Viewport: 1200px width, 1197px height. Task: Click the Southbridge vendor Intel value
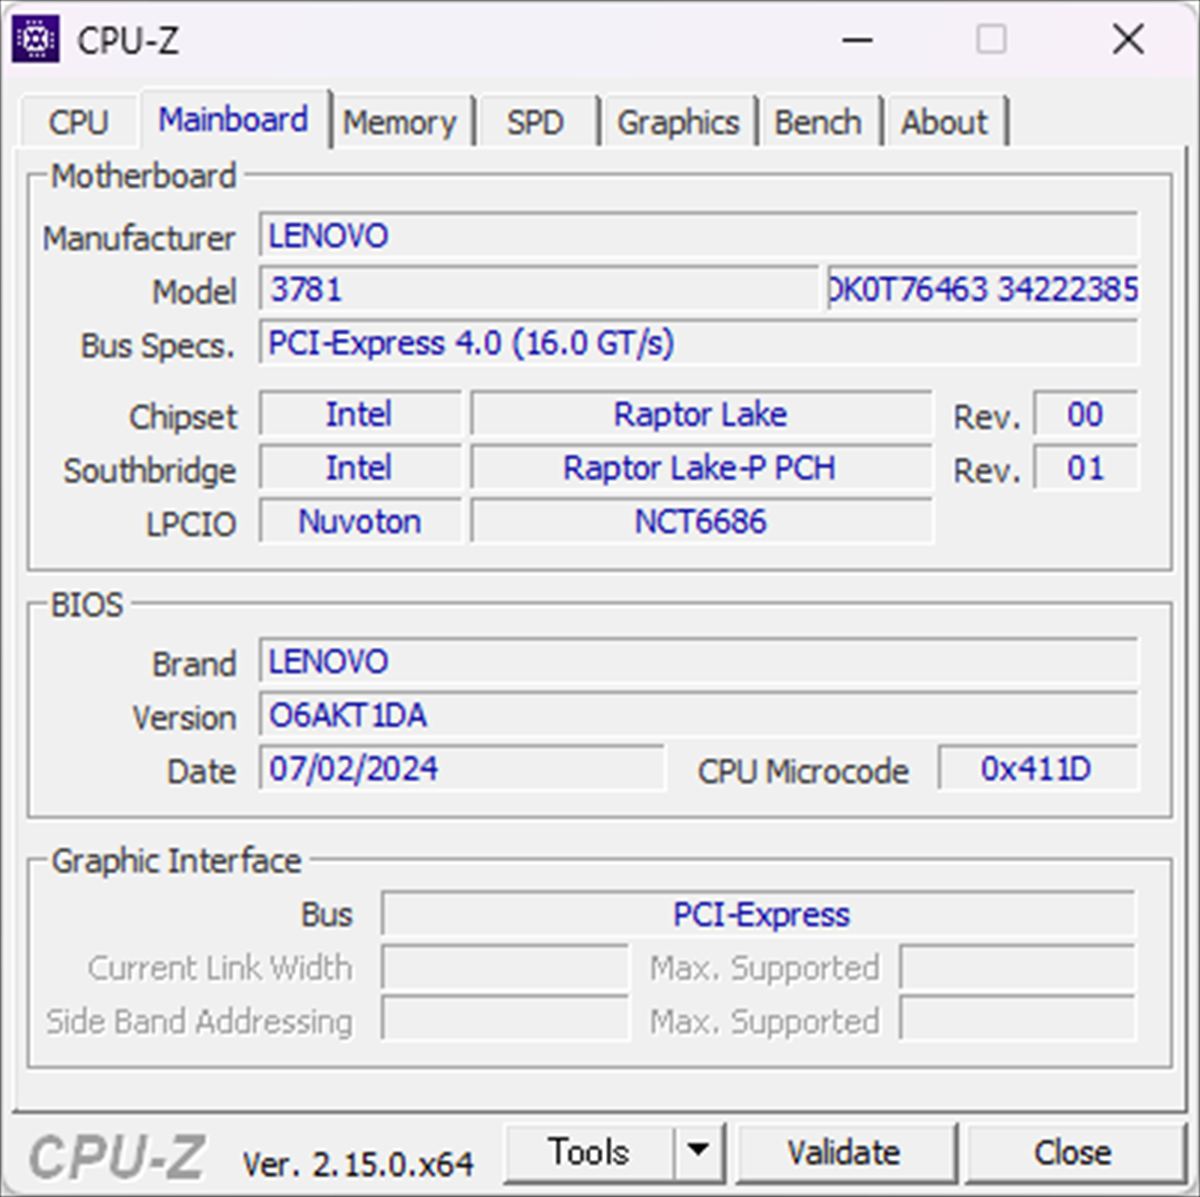coord(360,469)
